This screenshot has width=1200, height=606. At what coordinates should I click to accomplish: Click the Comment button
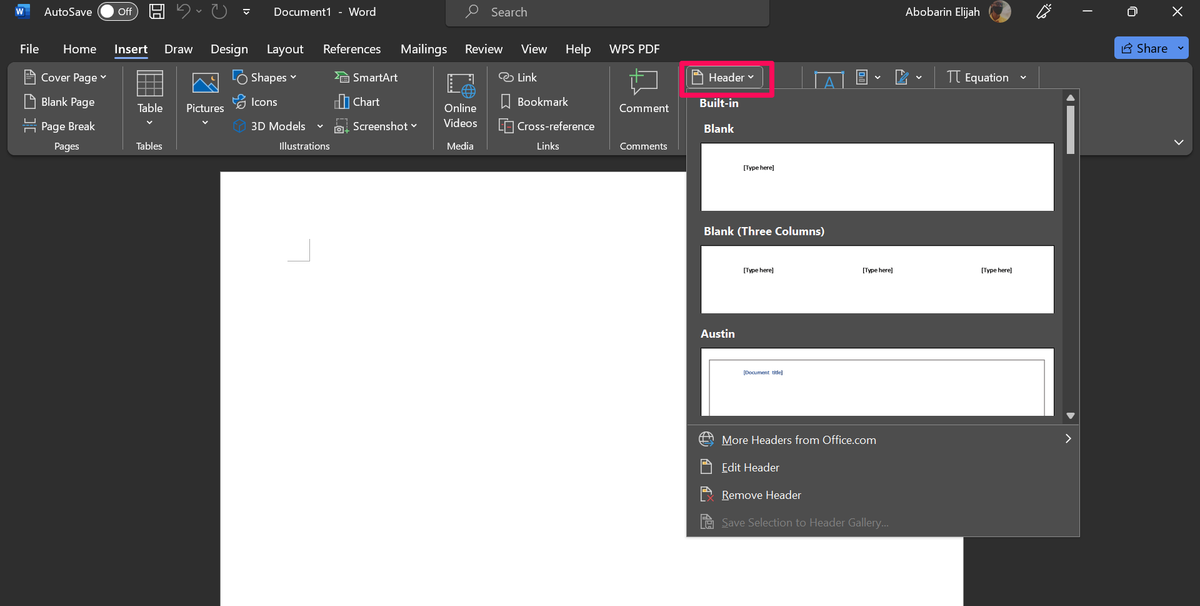[x=644, y=92]
